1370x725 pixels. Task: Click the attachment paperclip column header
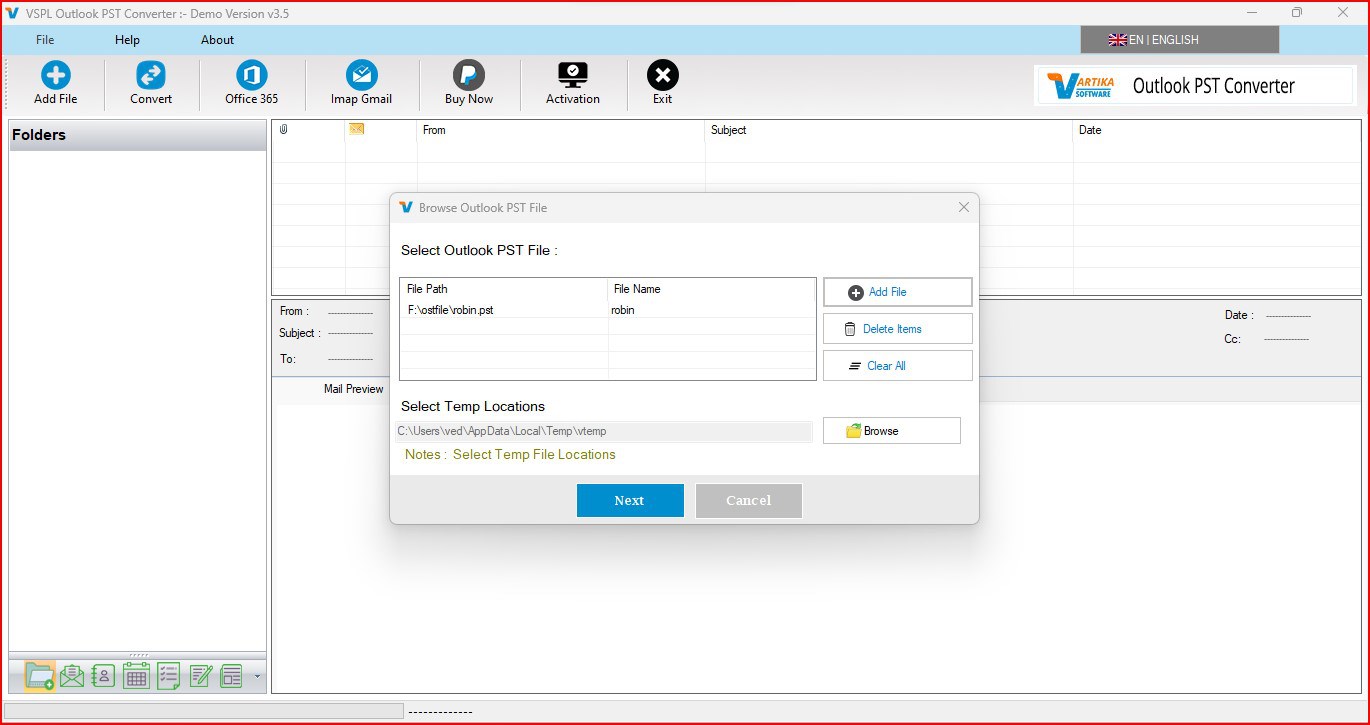point(284,130)
